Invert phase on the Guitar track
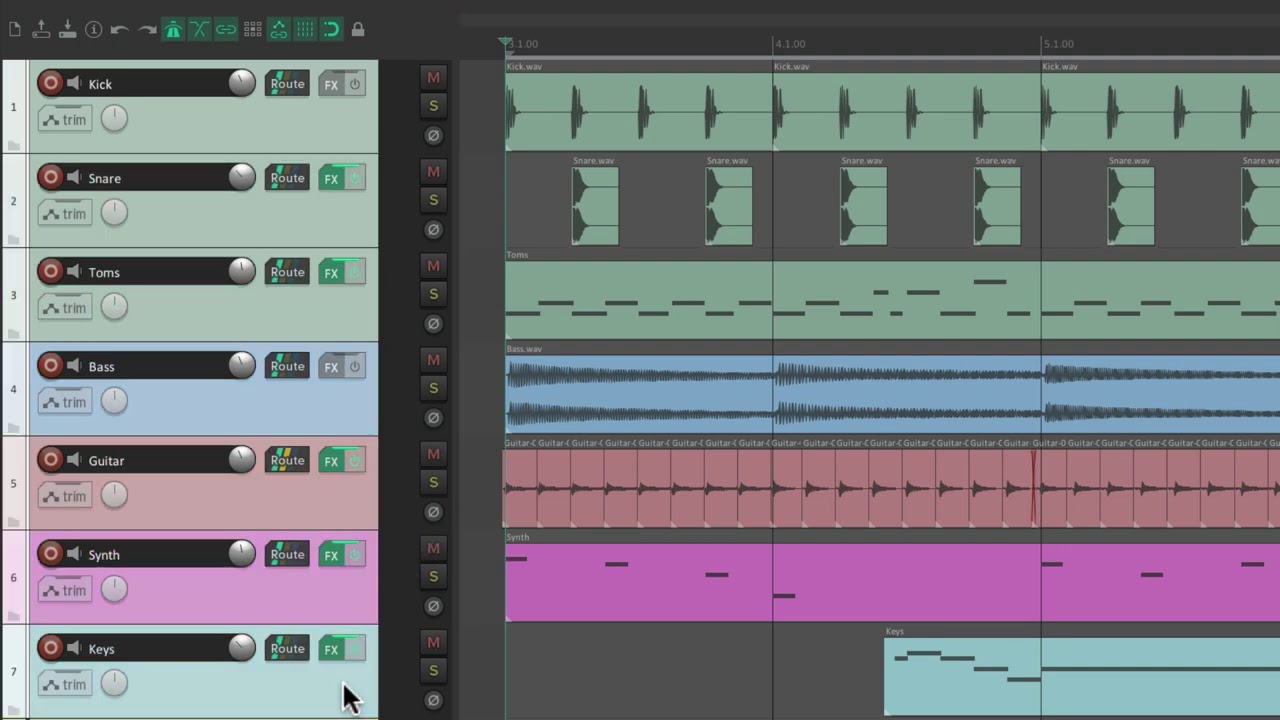The height and width of the screenshot is (720, 1280). click(x=433, y=511)
